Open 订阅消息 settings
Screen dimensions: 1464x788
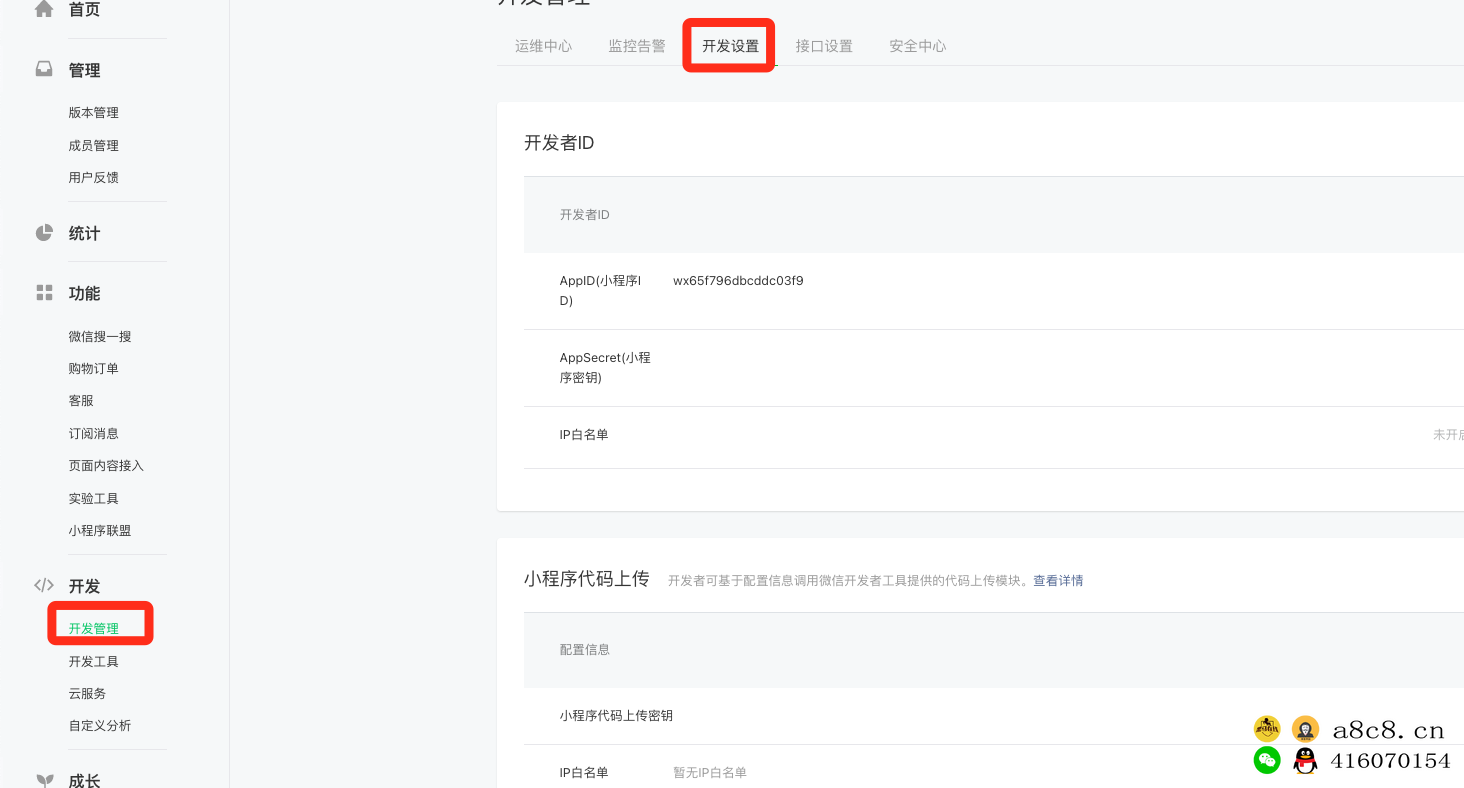pos(94,434)
